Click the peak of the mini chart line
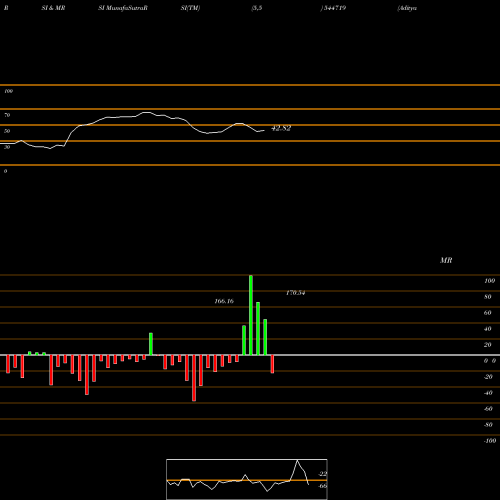Image resolution: width=500 pixels, height=500 pixels. [297, 460]
